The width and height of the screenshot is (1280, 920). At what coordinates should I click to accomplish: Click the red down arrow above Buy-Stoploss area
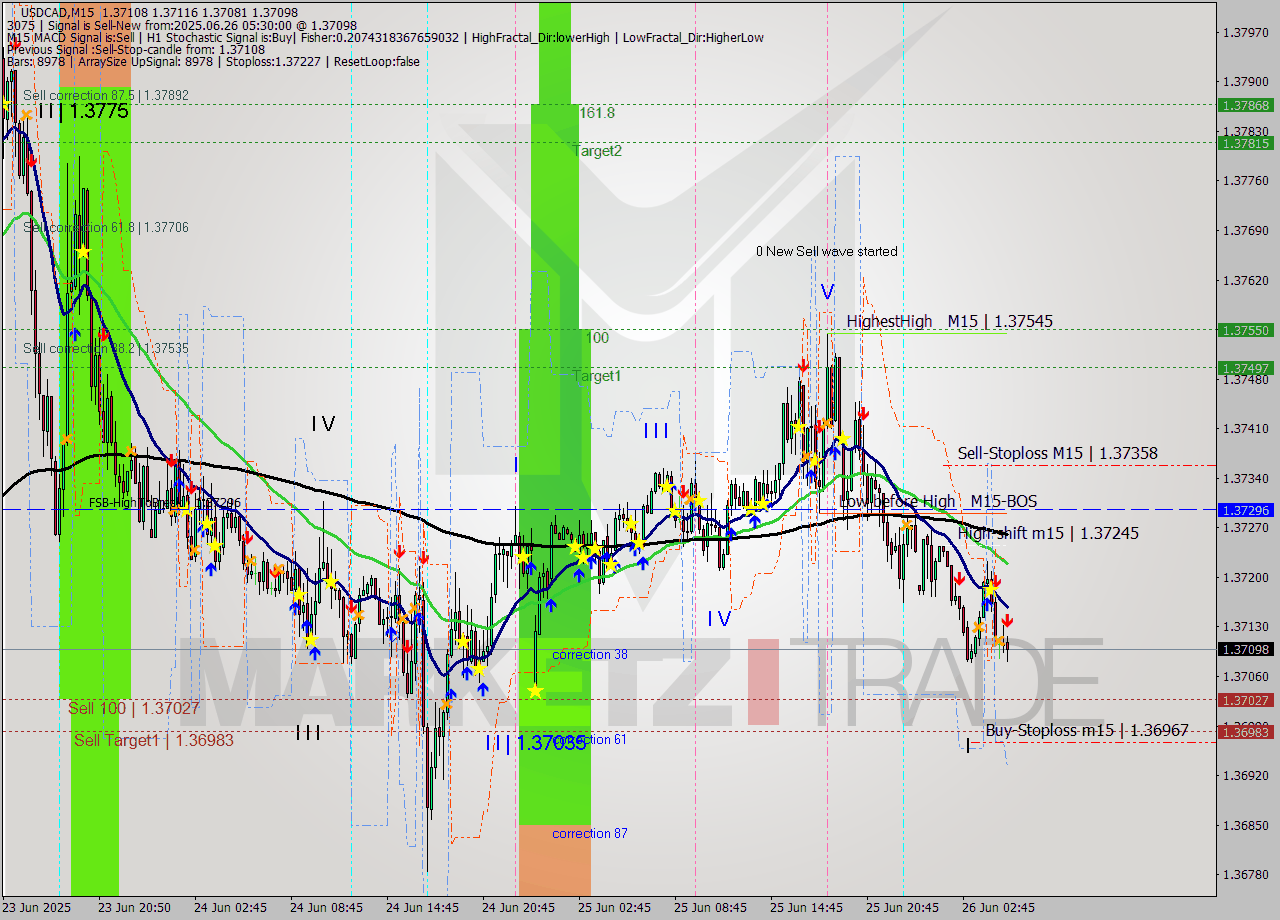pos(1008,620)
